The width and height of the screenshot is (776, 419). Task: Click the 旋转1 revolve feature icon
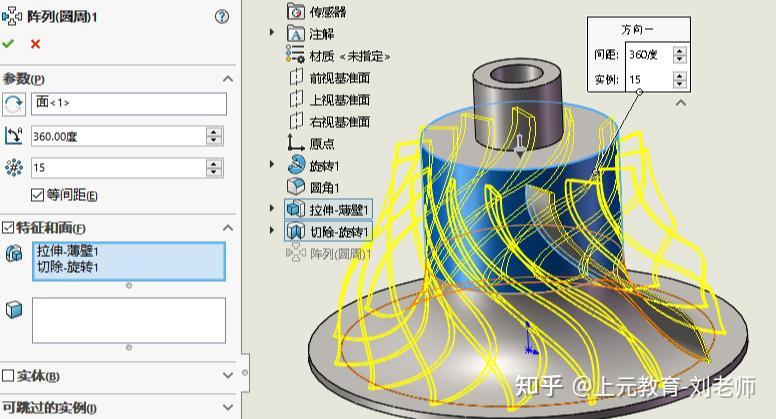click(296, 165)
